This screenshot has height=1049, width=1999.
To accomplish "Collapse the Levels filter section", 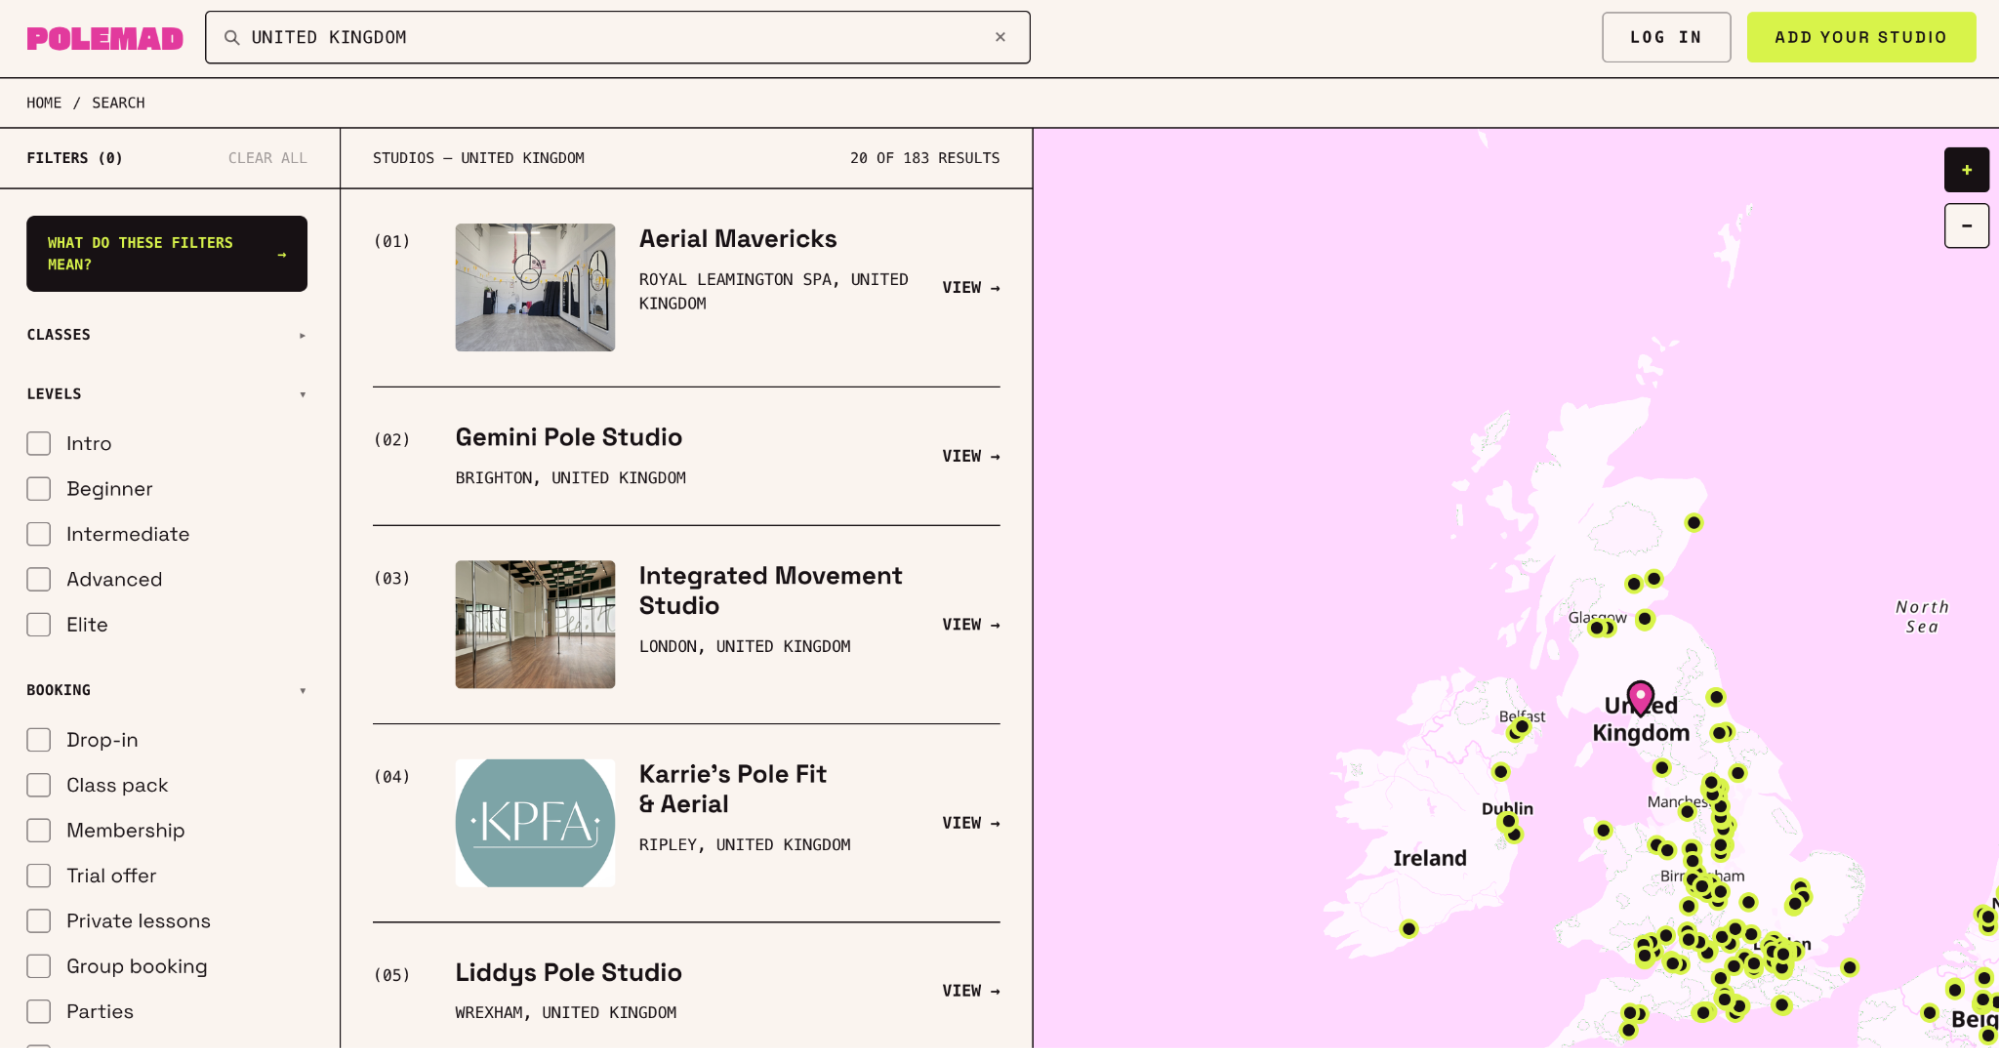I will pos(167,394).
